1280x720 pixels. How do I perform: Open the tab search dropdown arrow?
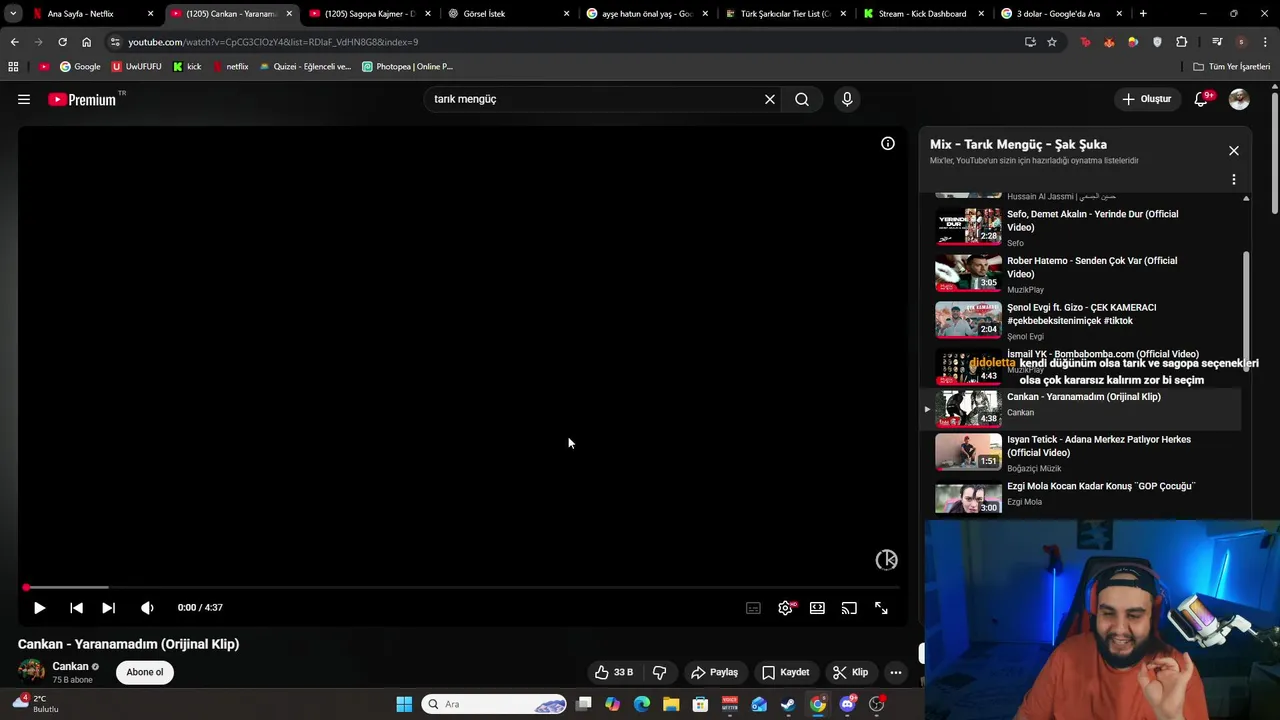tap(13, 14)
